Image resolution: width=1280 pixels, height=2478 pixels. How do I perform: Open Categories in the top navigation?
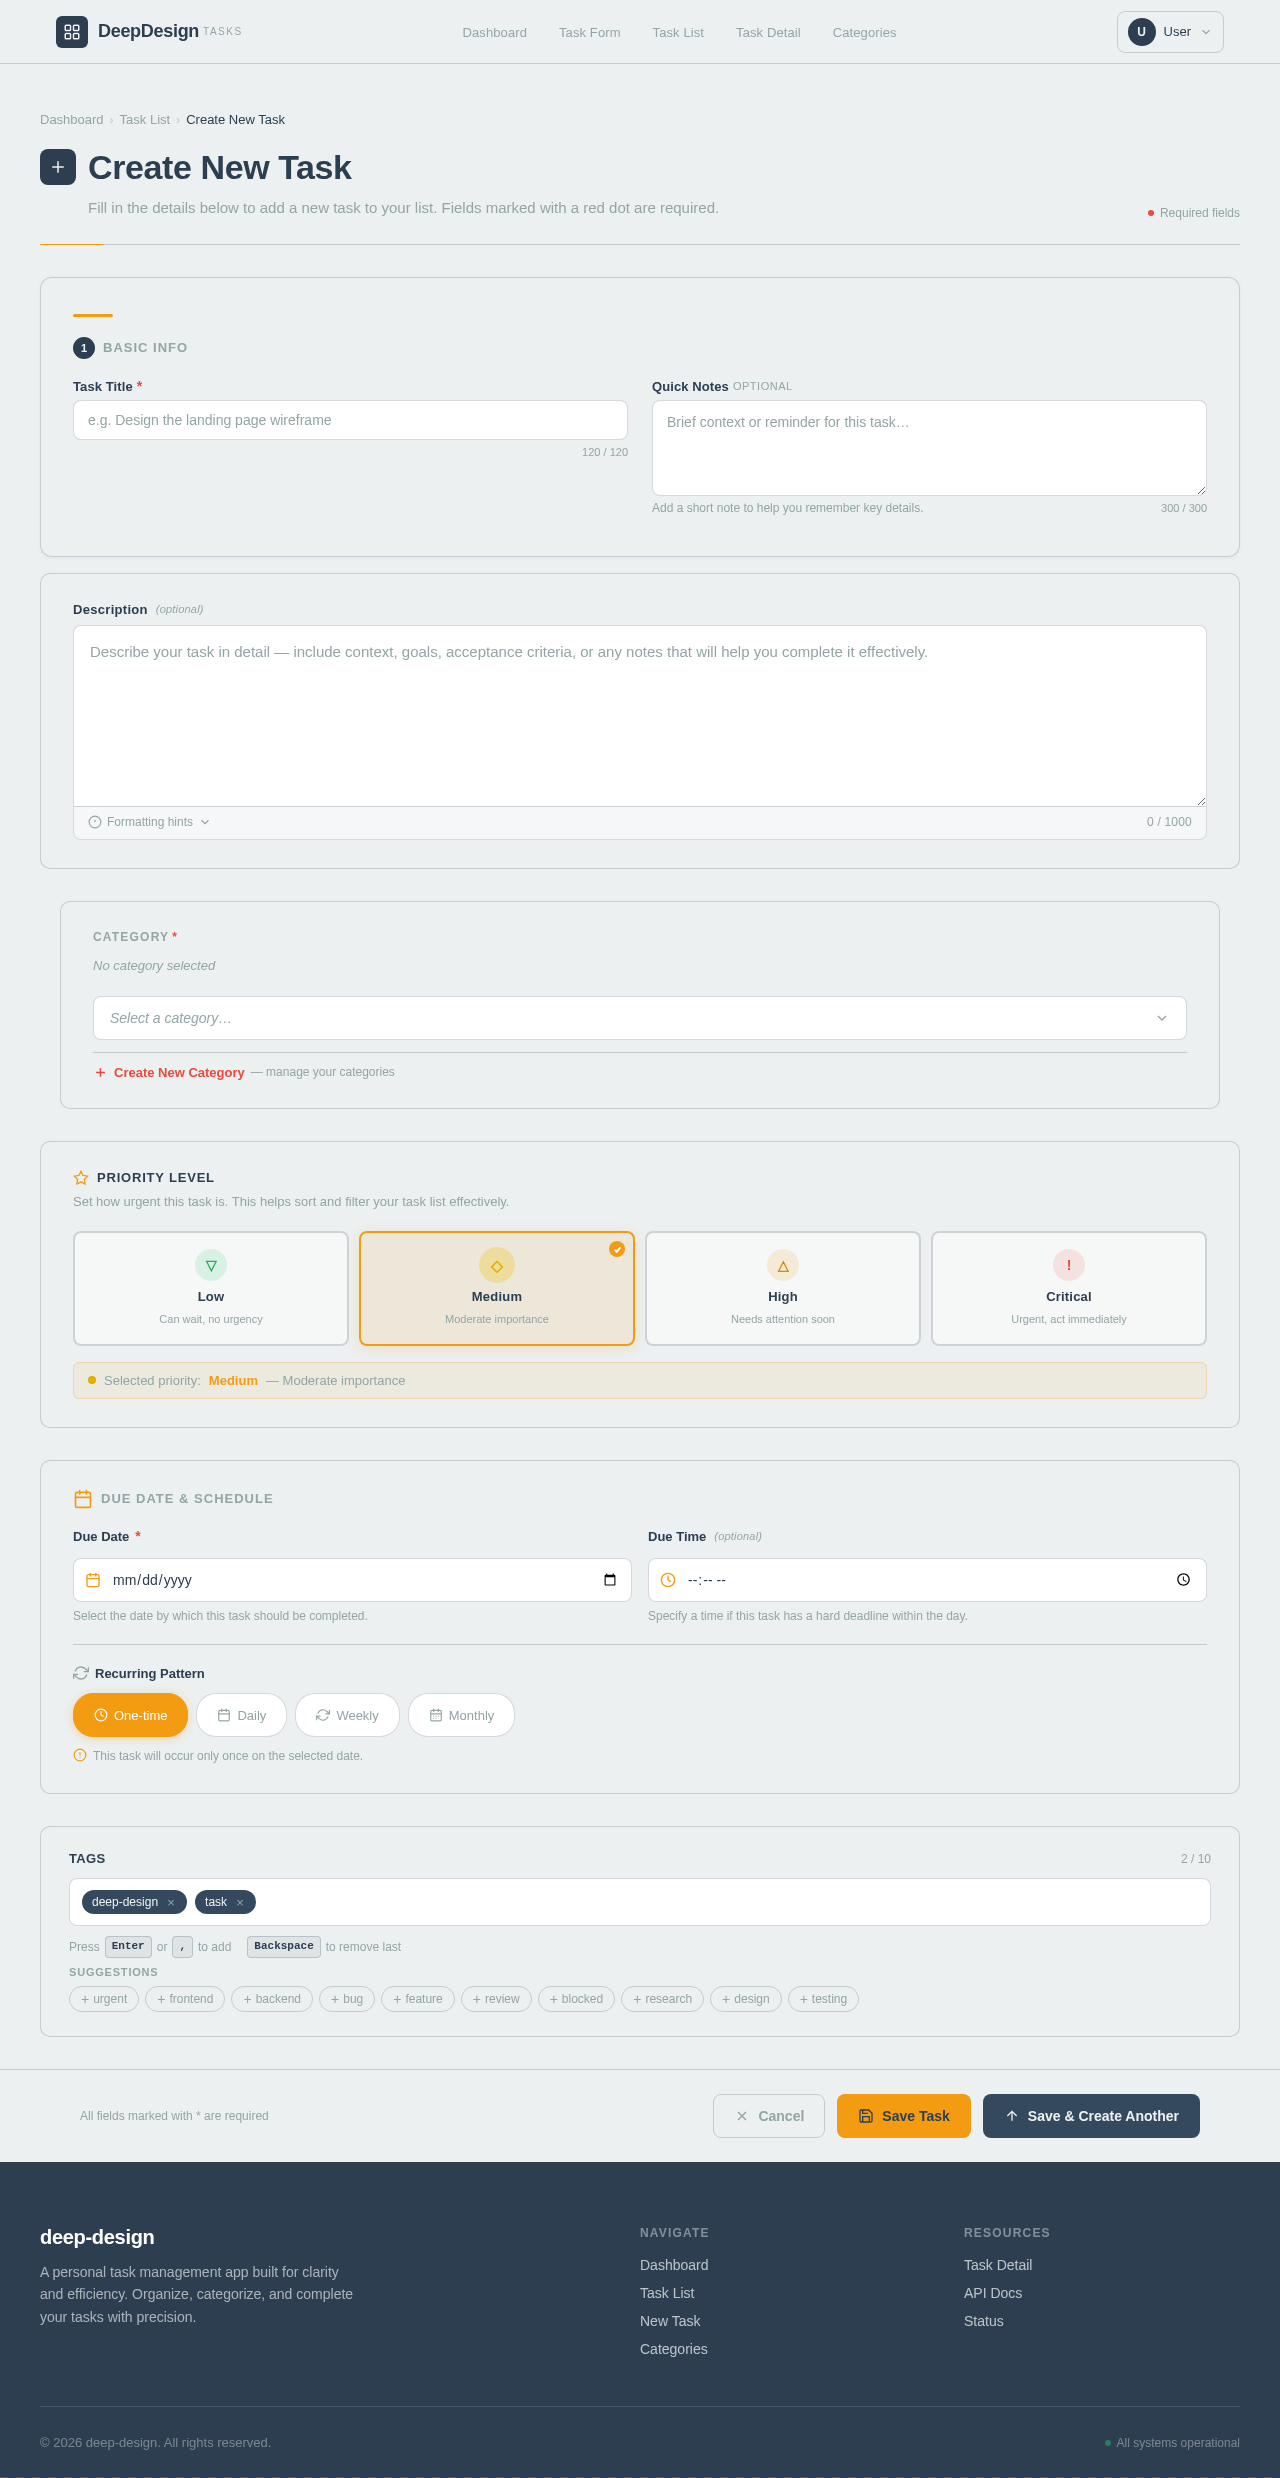point(864,32)
